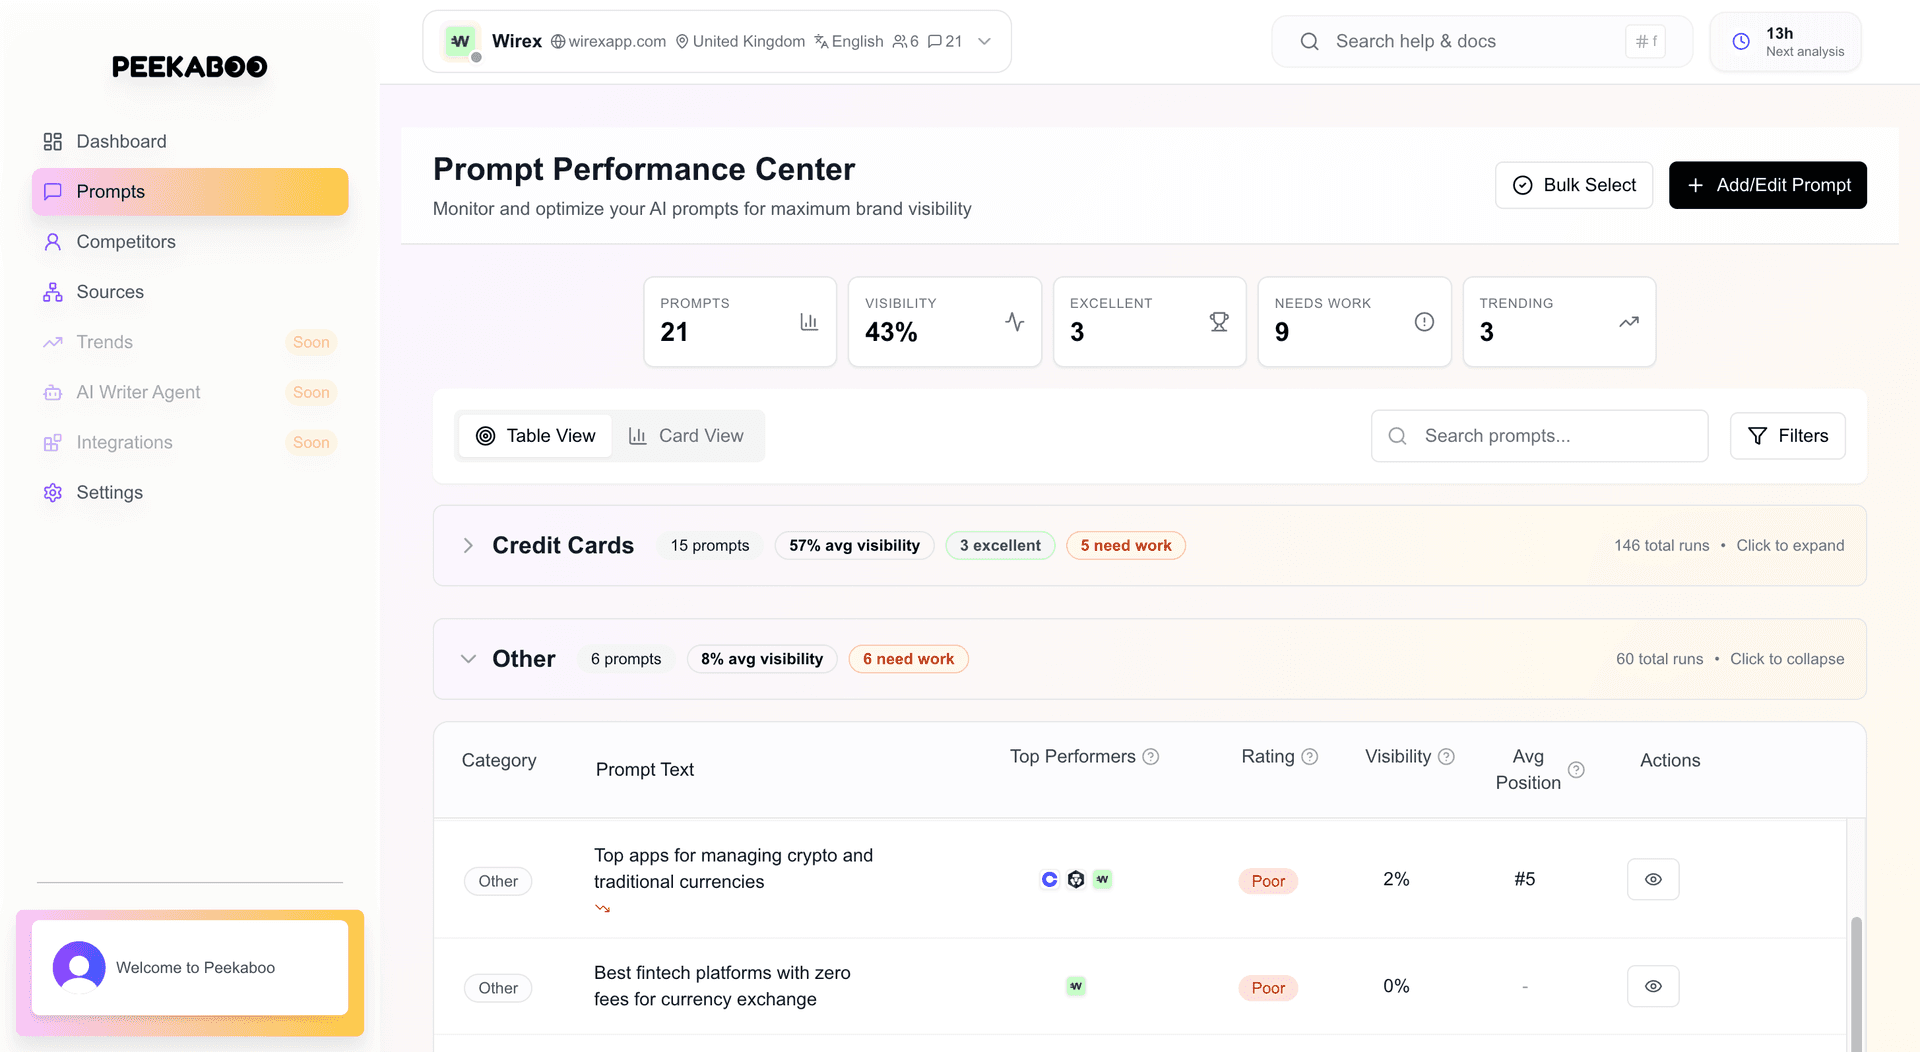Click the Search prompts input field
The width and height of the screenshot is (1920, 1052).
[1540, 436]
